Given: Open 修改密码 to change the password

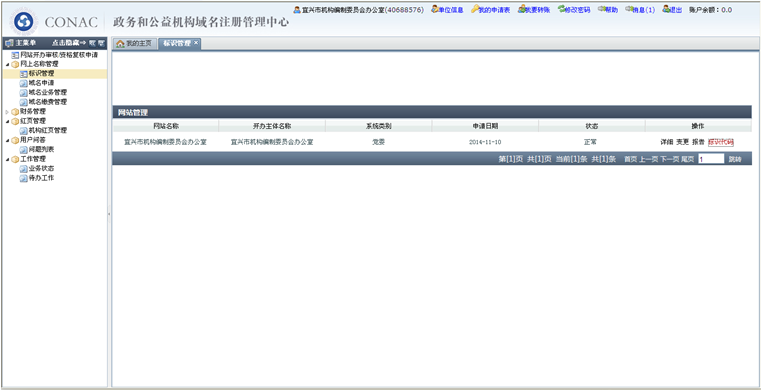Looking at the screenshot, I should pyautogui.click(x=574, y=10).
